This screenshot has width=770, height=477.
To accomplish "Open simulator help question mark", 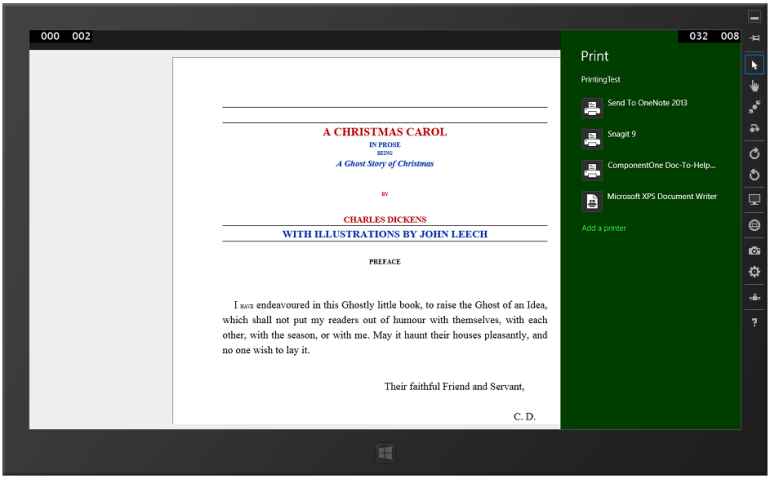I will 754,322.
